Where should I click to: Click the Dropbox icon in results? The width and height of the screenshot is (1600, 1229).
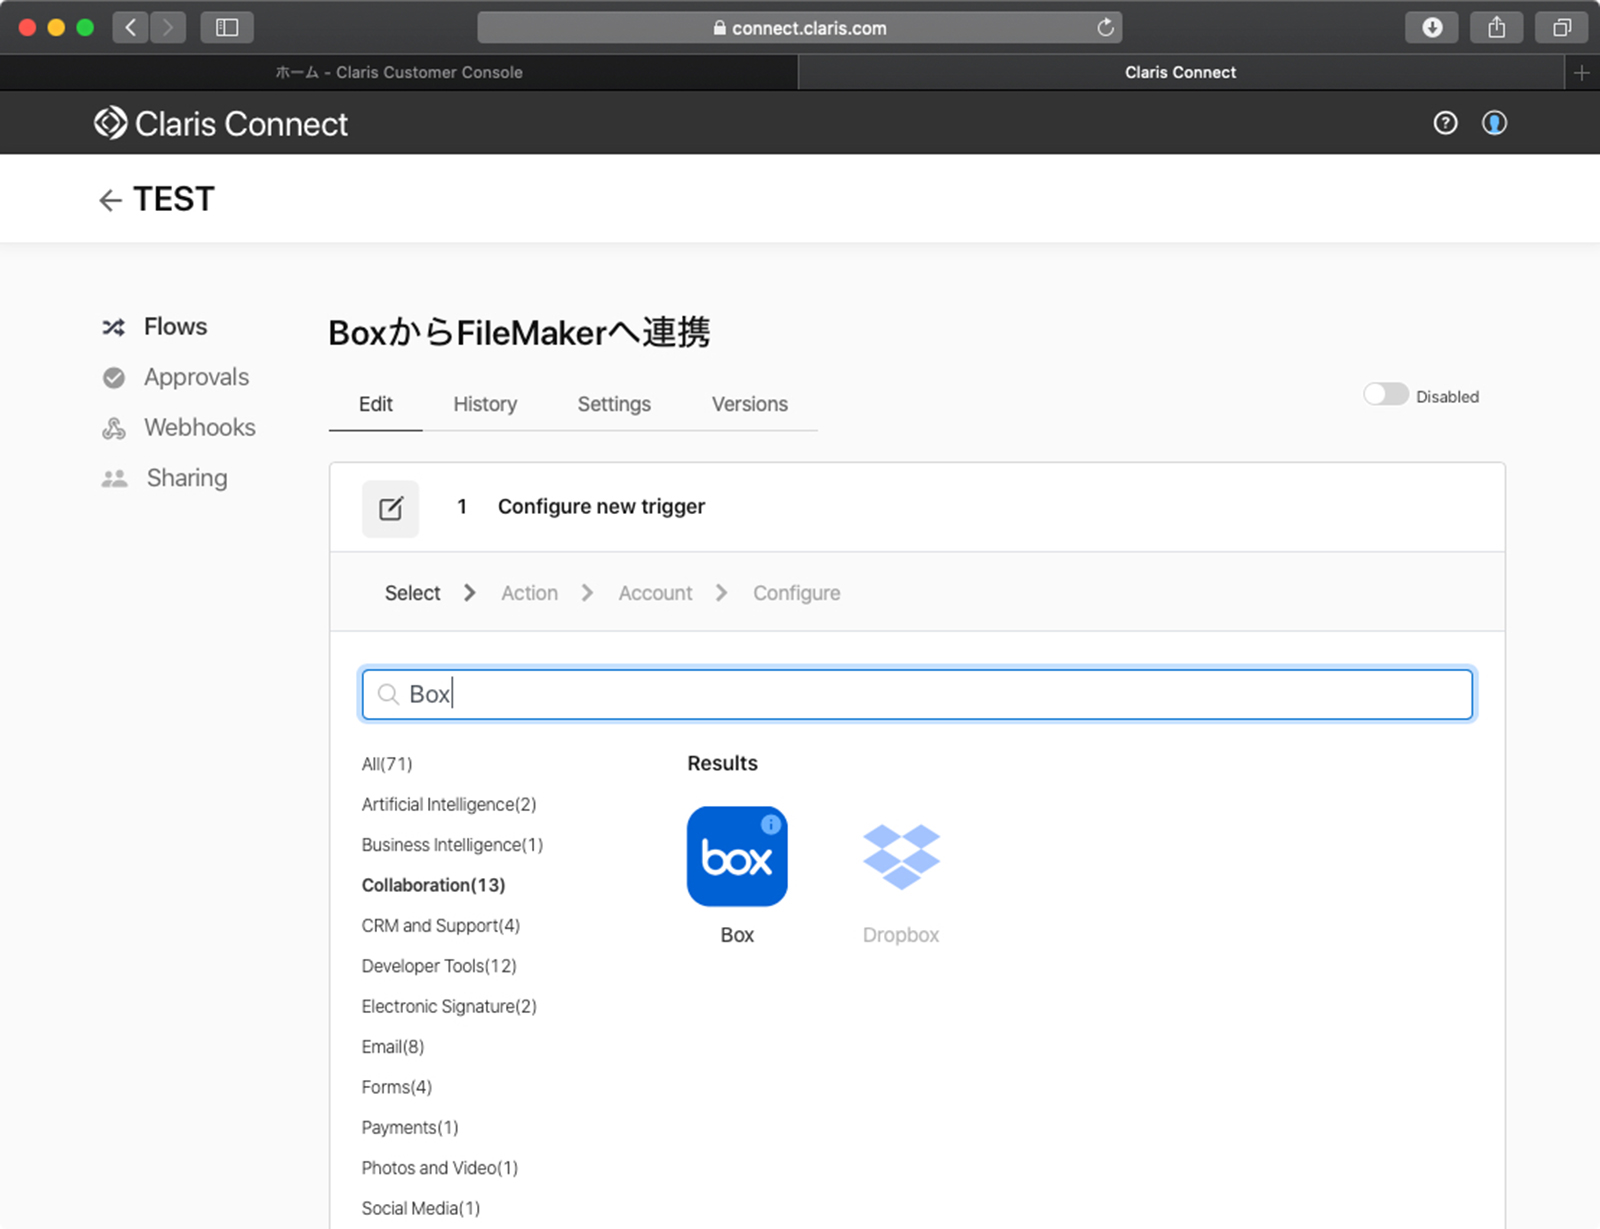900,857
